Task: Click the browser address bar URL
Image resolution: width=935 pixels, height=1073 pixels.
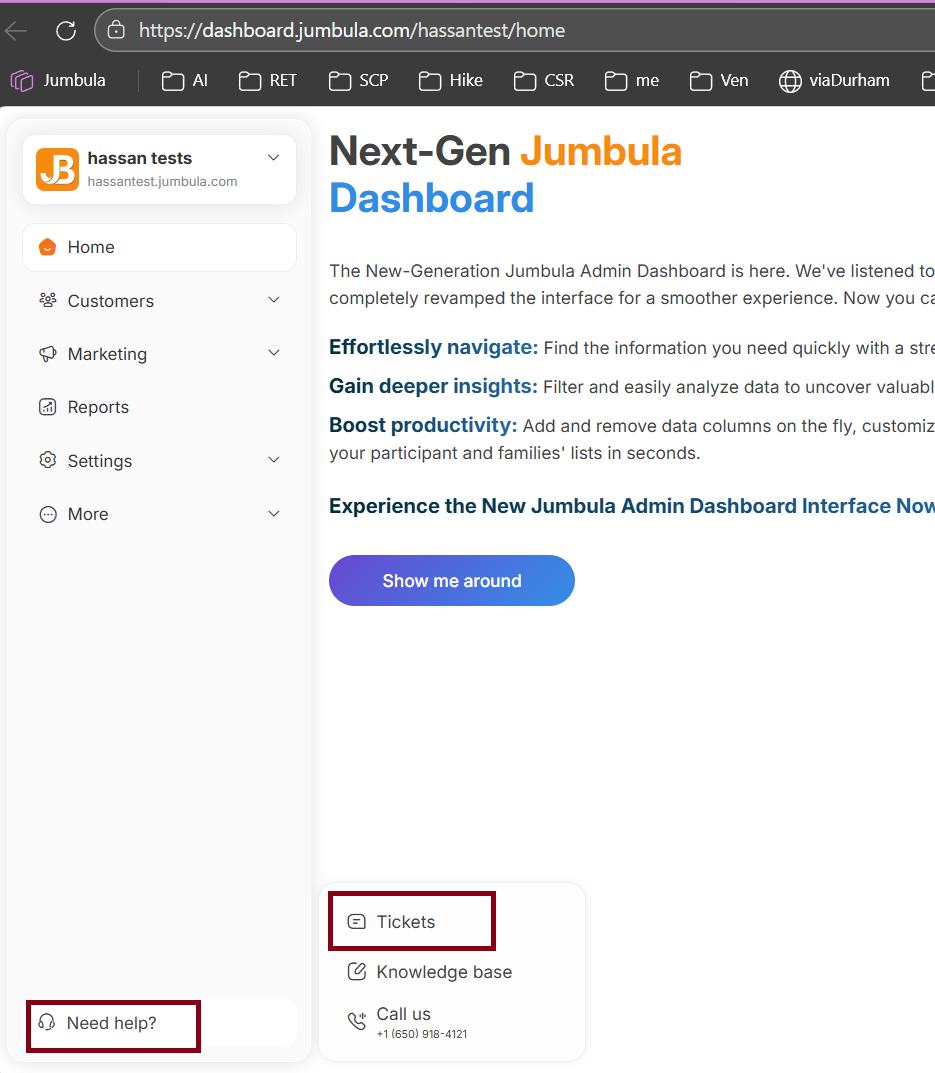Action: 351,31
